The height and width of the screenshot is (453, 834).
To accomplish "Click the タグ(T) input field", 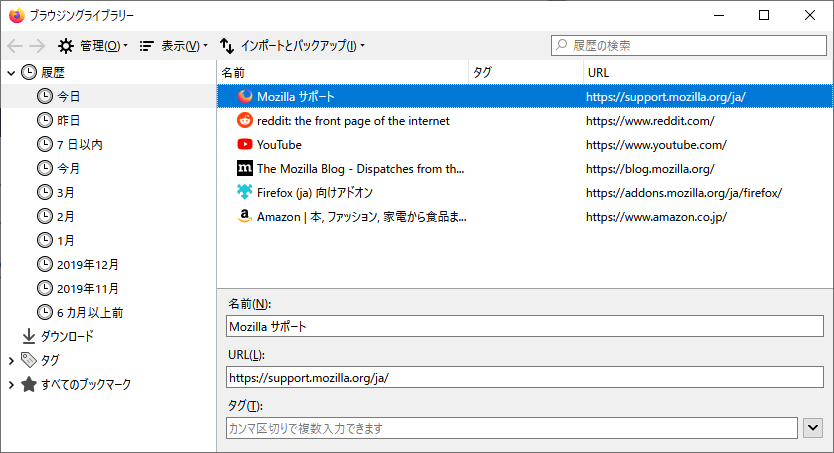I will tap(512, 428).
